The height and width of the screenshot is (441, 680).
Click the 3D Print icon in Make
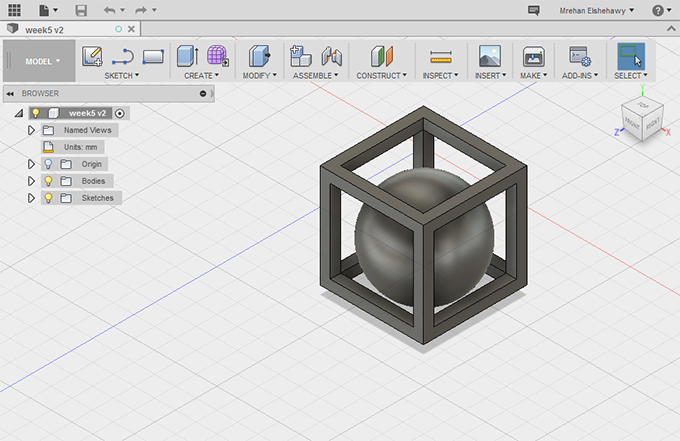click(x=533, y=57)
